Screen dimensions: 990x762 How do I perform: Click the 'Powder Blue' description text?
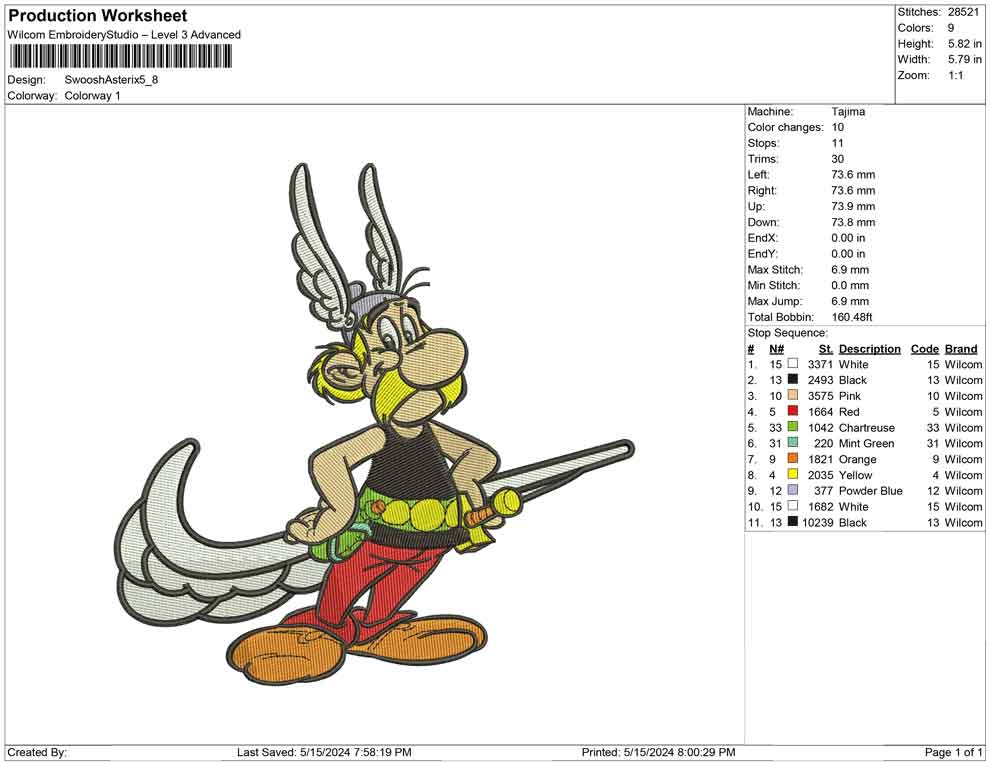click(x=871, y=491)
